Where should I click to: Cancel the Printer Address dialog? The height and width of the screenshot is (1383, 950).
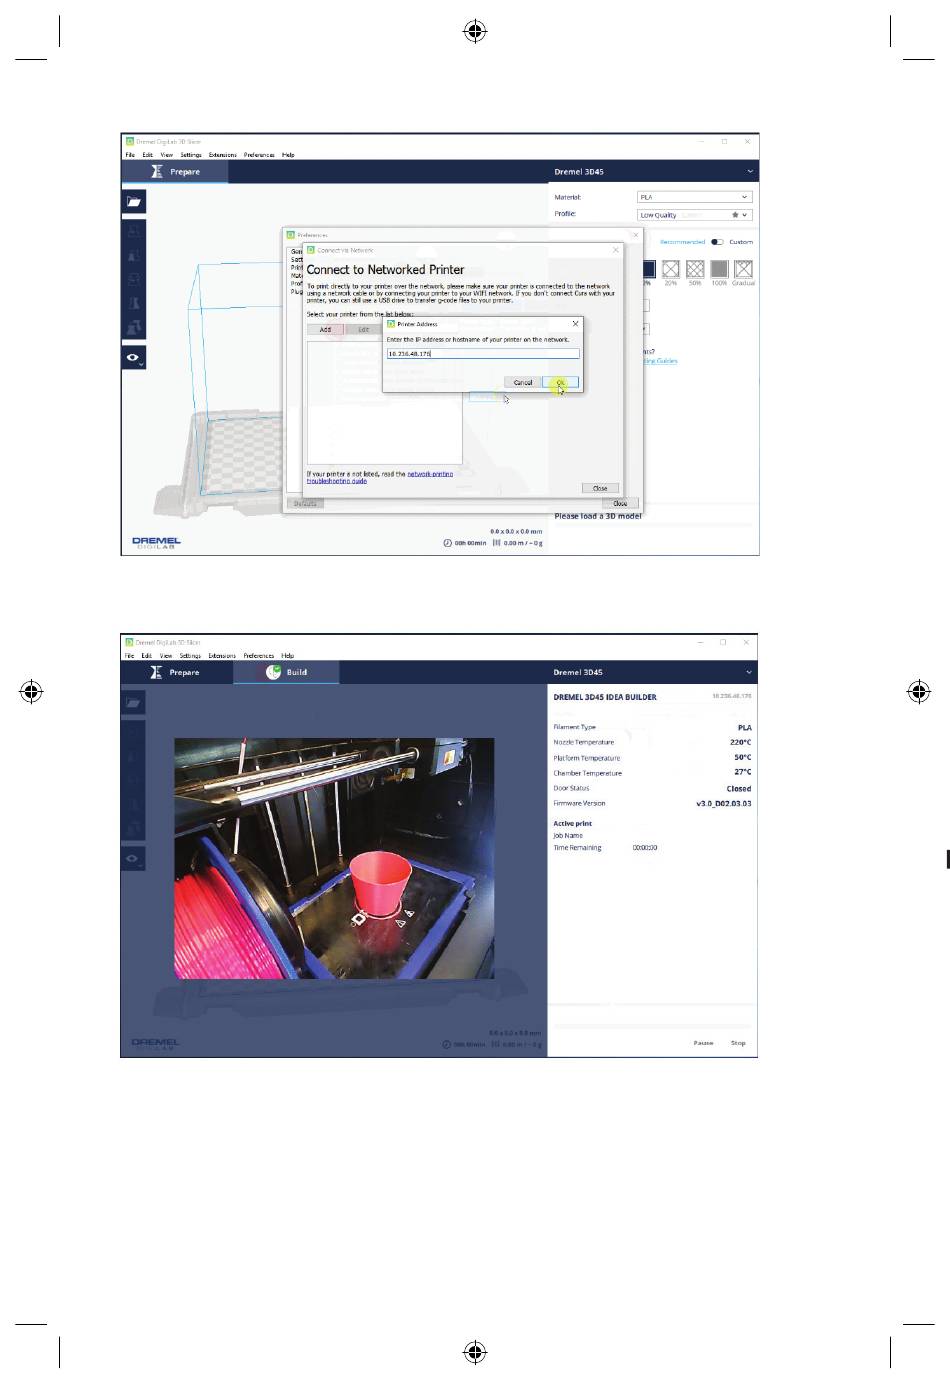pyautogui.click(x=523, y=382)
